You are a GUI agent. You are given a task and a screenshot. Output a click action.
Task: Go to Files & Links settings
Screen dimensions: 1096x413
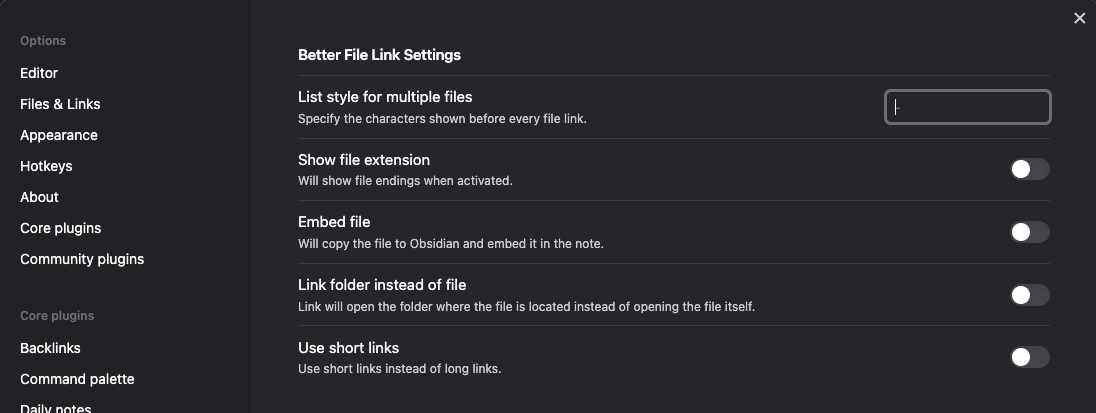click(60, 104)
